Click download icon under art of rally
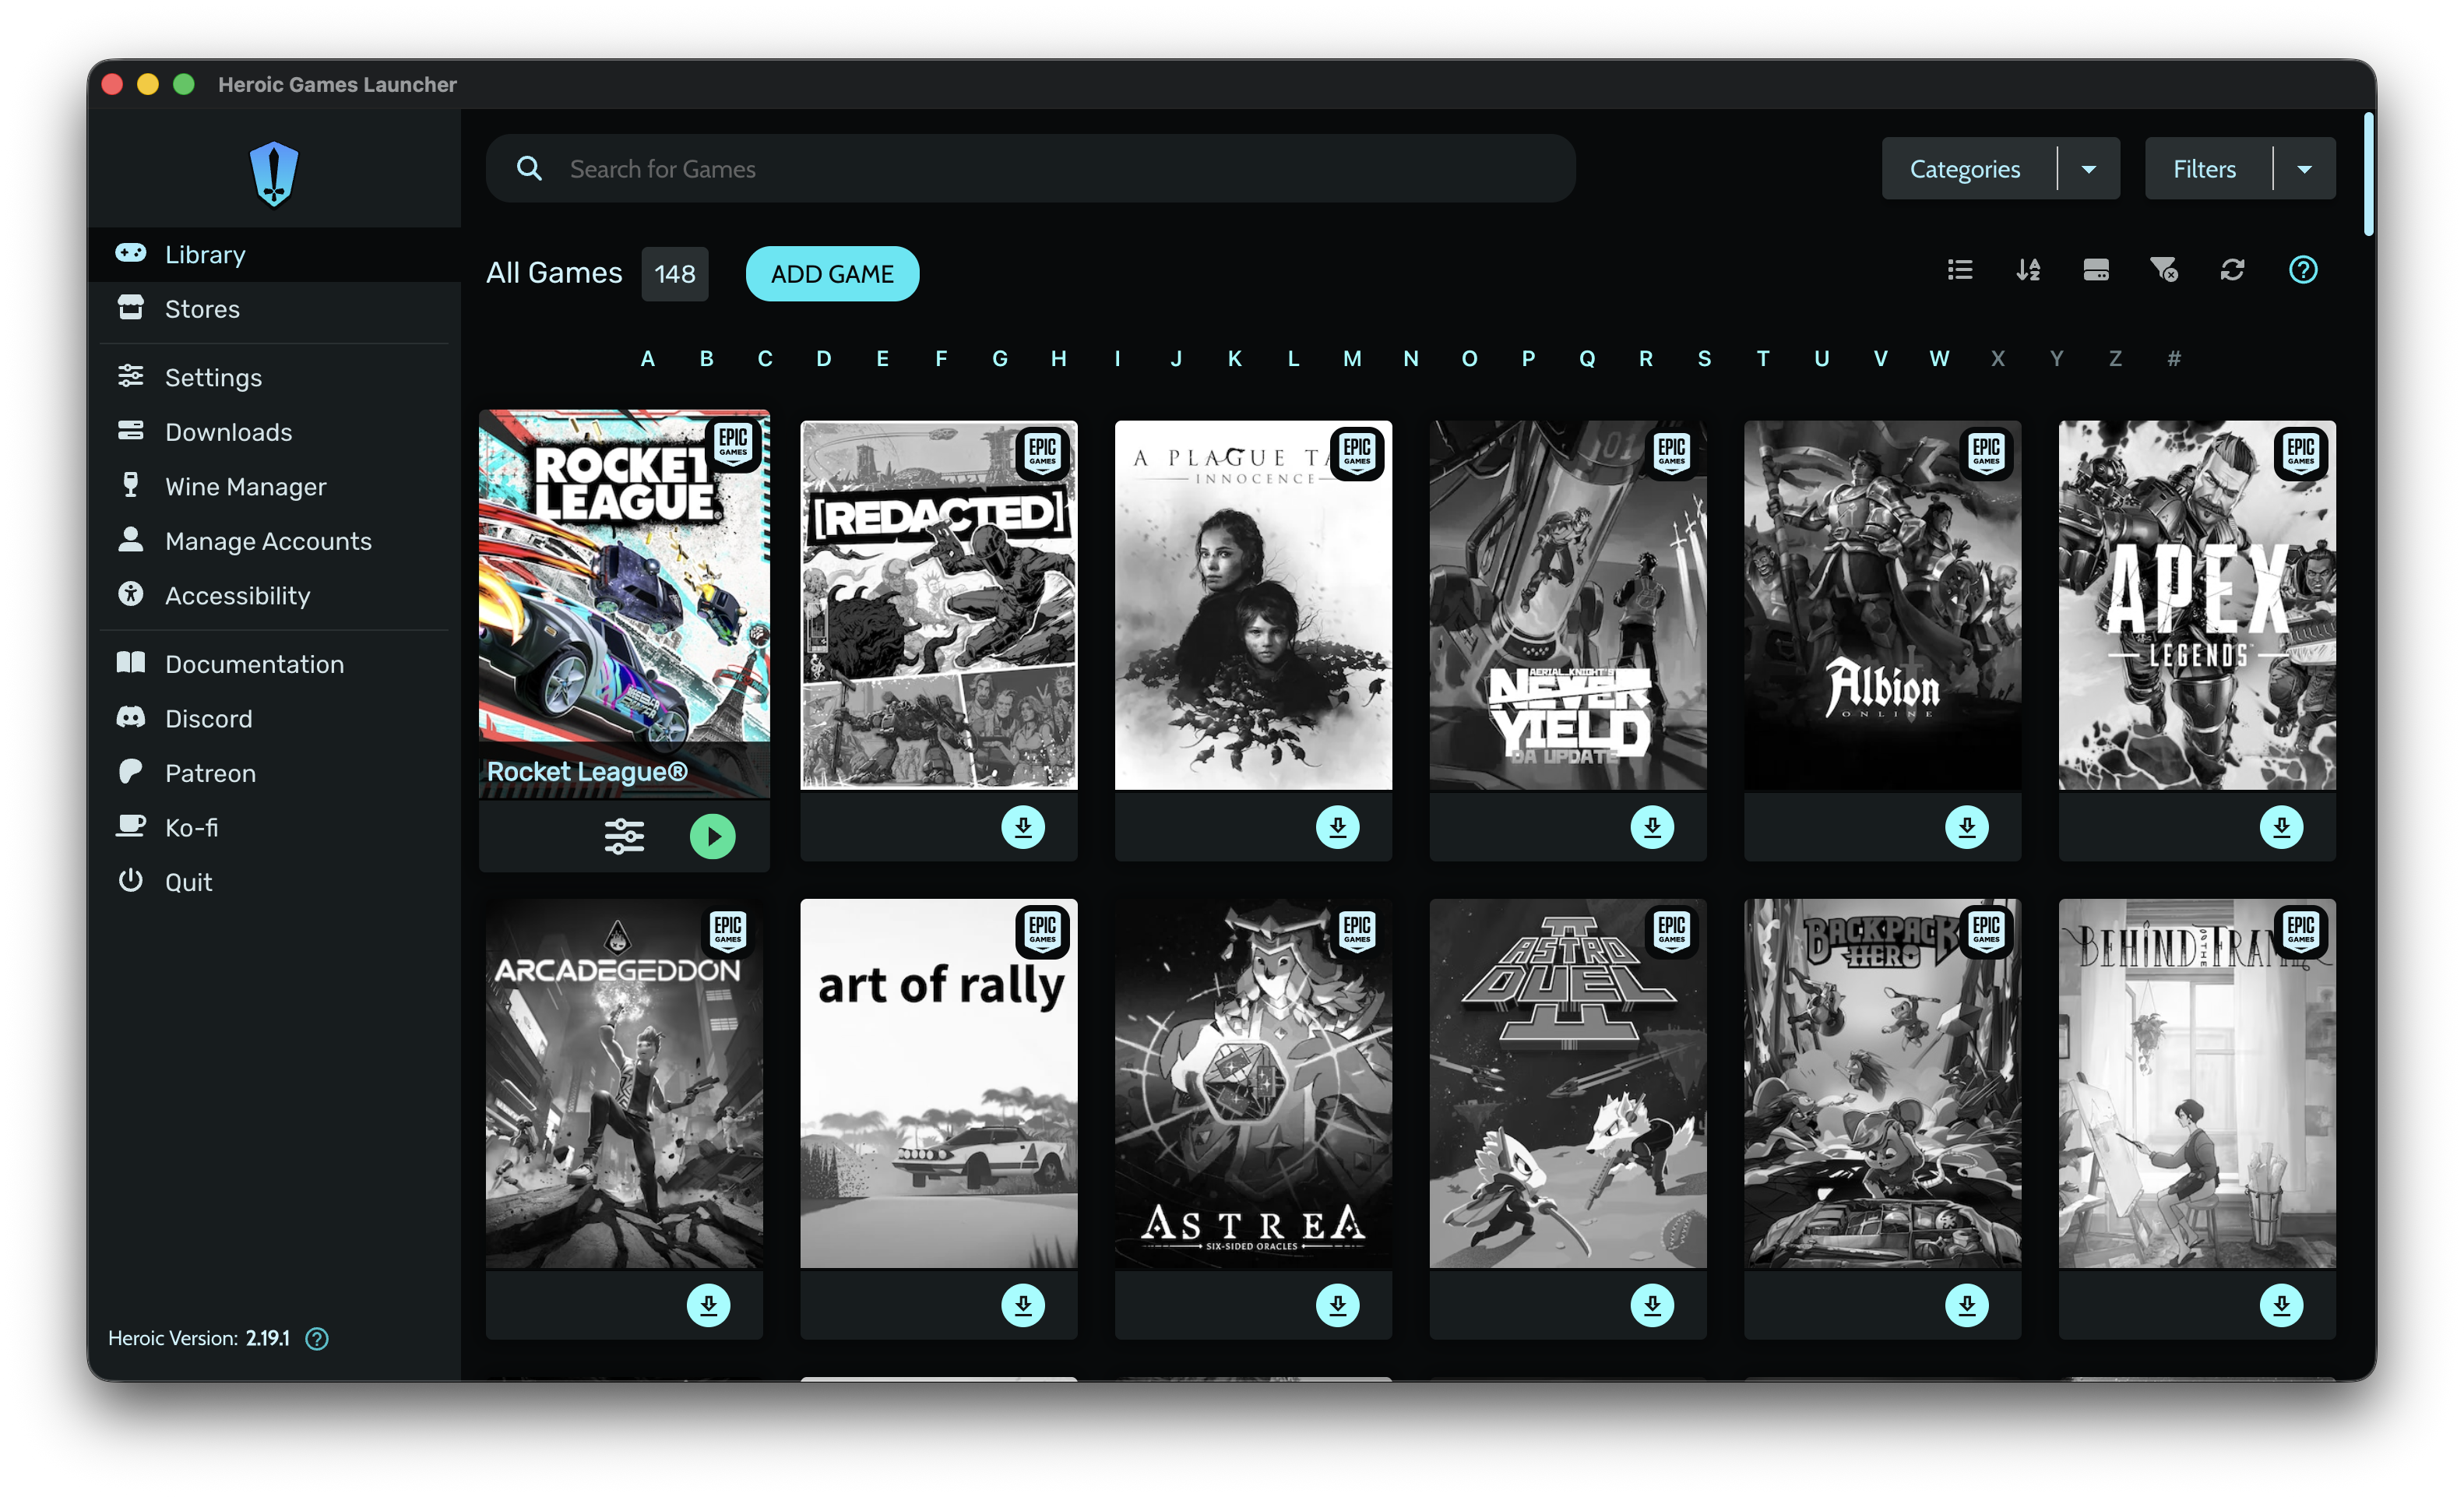Viewport: 2464px width, 1497px height. 1023,1305
